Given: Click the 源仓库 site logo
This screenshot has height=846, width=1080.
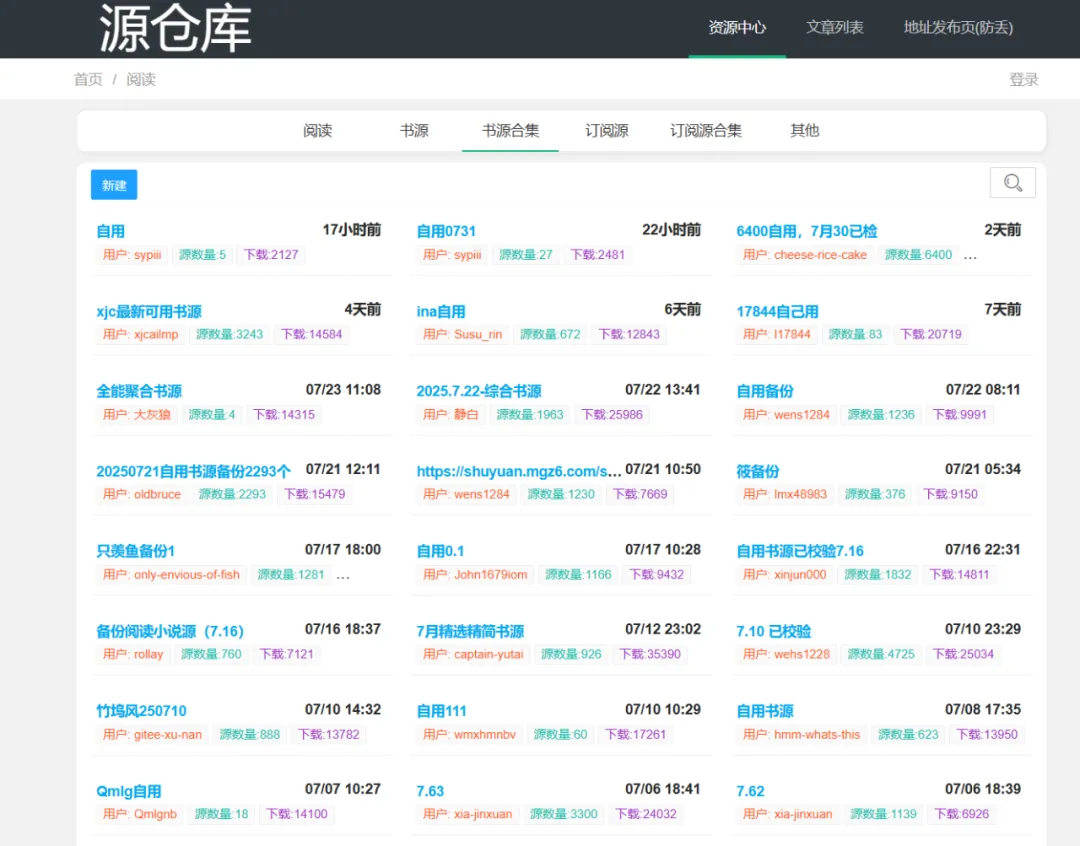Looking at the screenshot, I should (x=170, y=28).
